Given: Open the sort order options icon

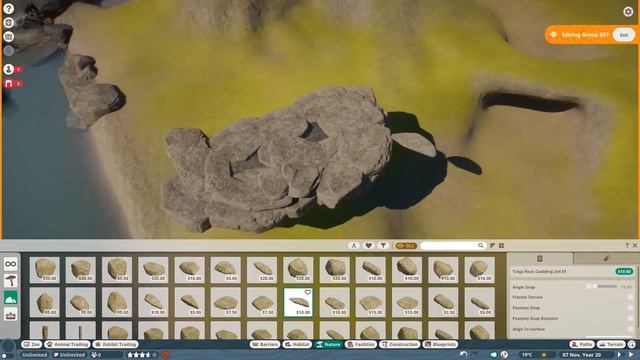Looking at the screenshot, I should [492, 245].
